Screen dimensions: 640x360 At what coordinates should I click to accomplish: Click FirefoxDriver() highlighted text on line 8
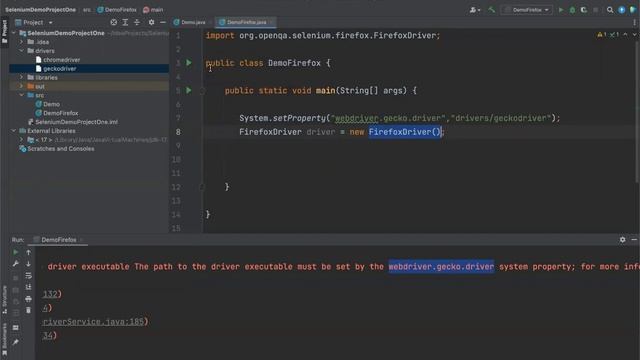405,132
